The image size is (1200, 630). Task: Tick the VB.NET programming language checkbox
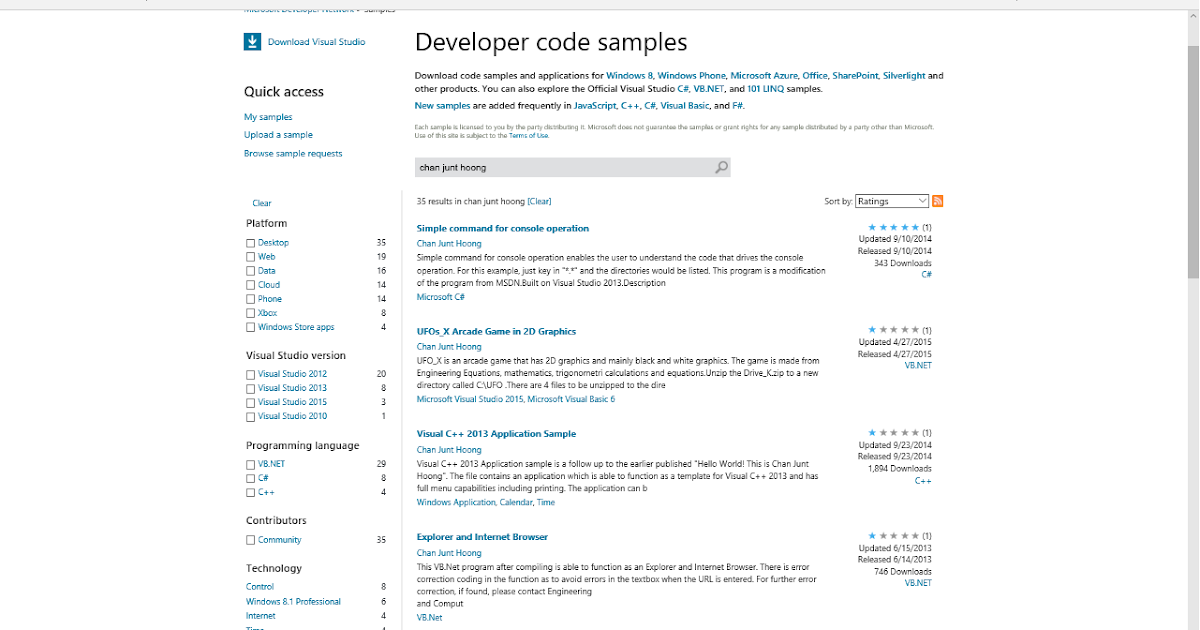click(x=250, y=464)
